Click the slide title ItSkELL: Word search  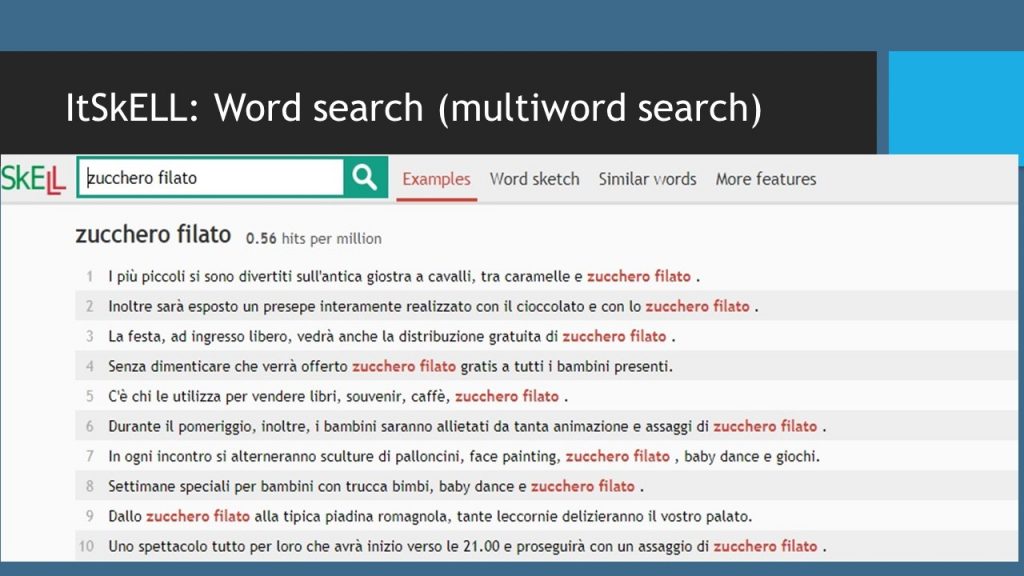click(x=413, y=107)
